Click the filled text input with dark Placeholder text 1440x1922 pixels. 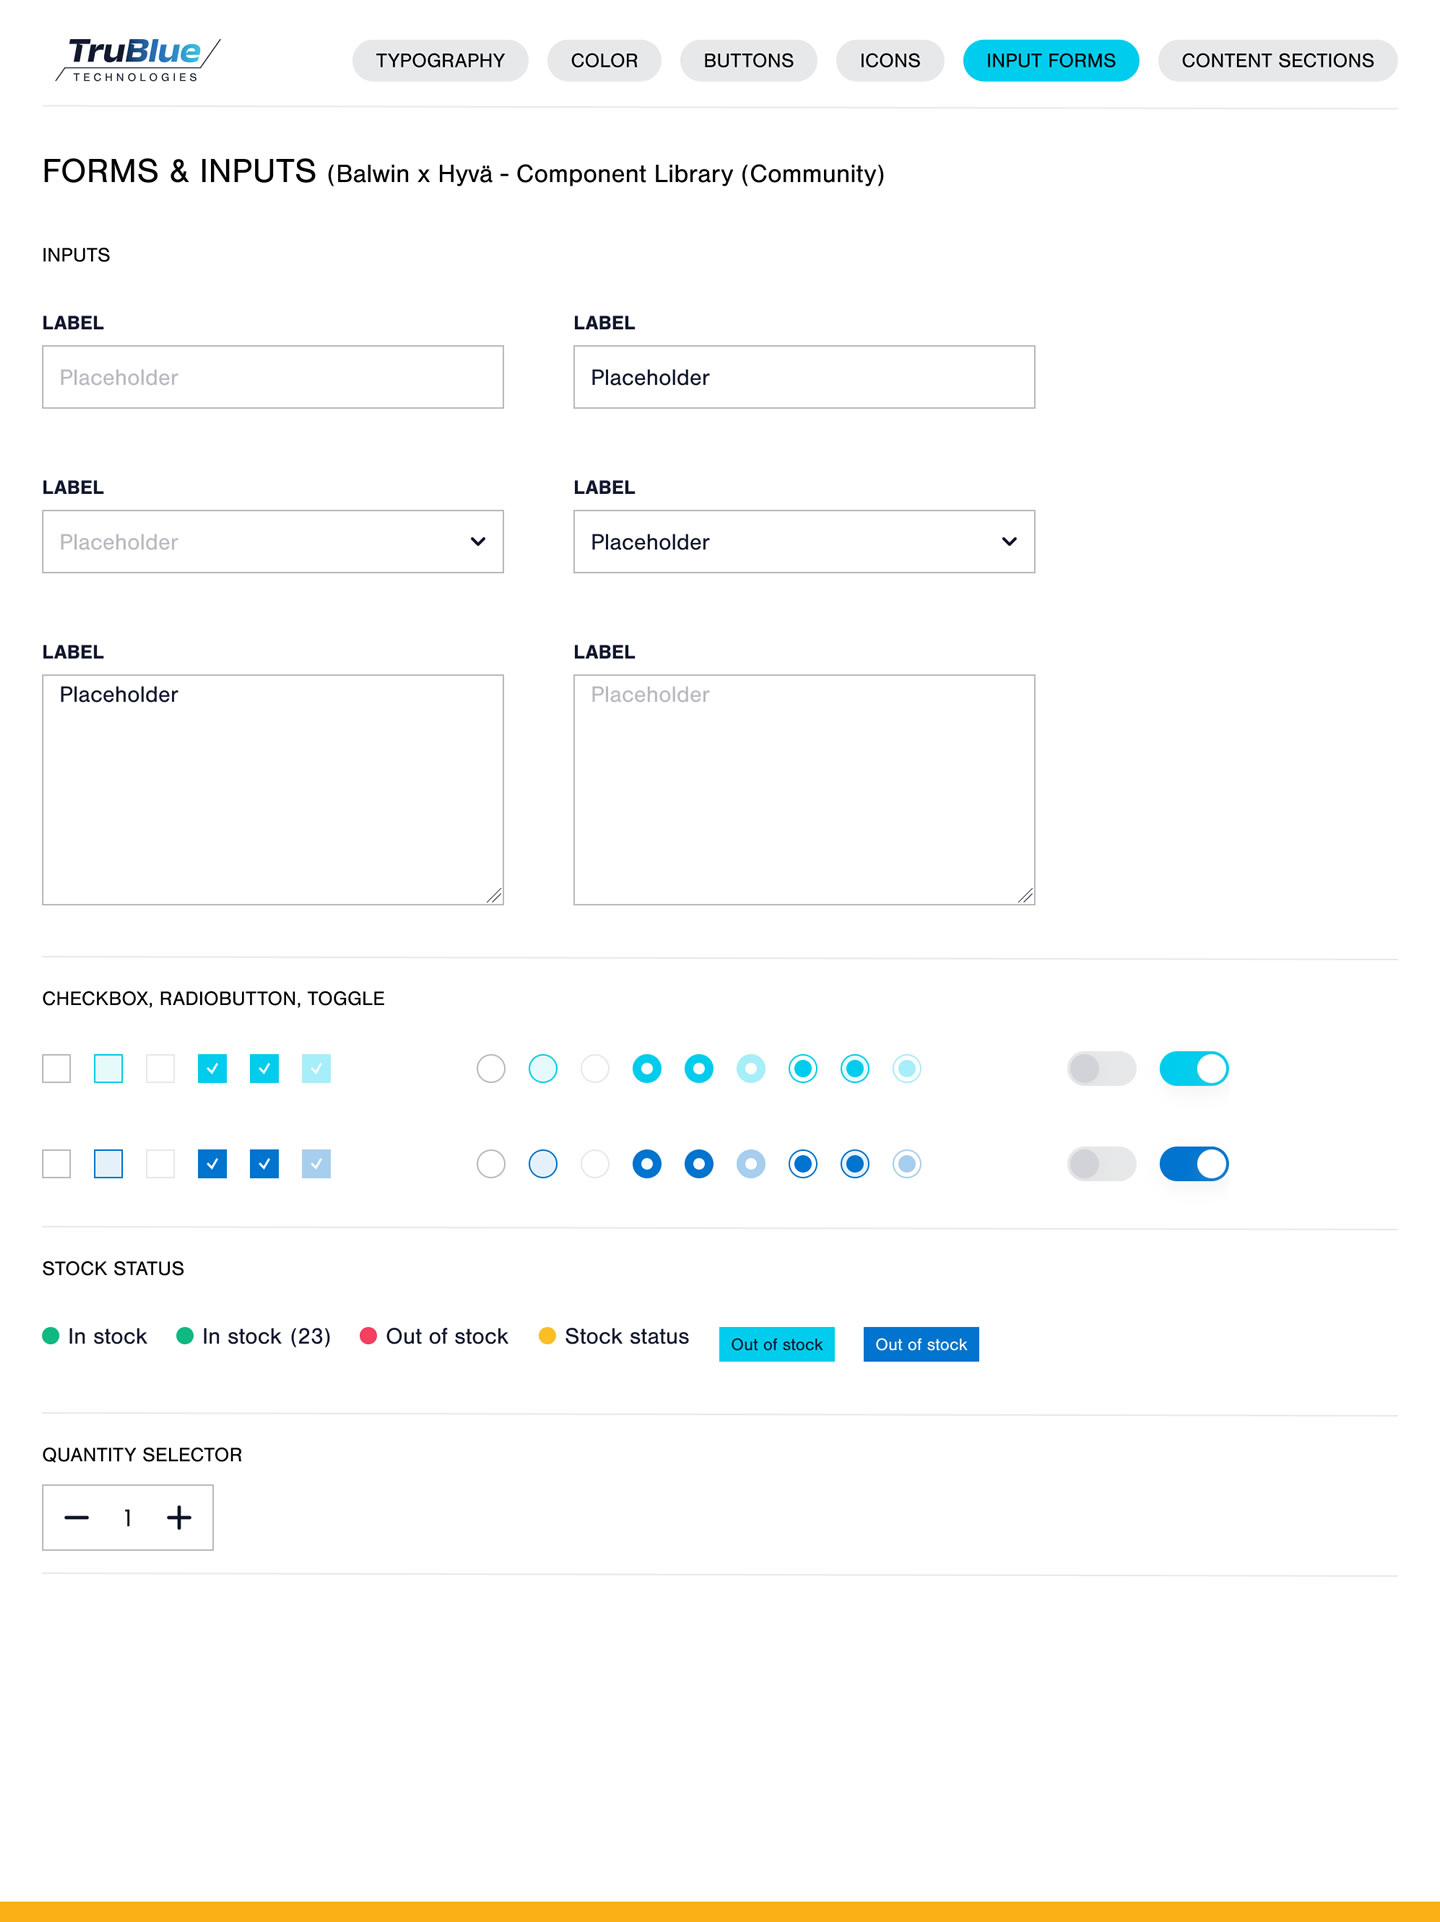pos(804,377)
